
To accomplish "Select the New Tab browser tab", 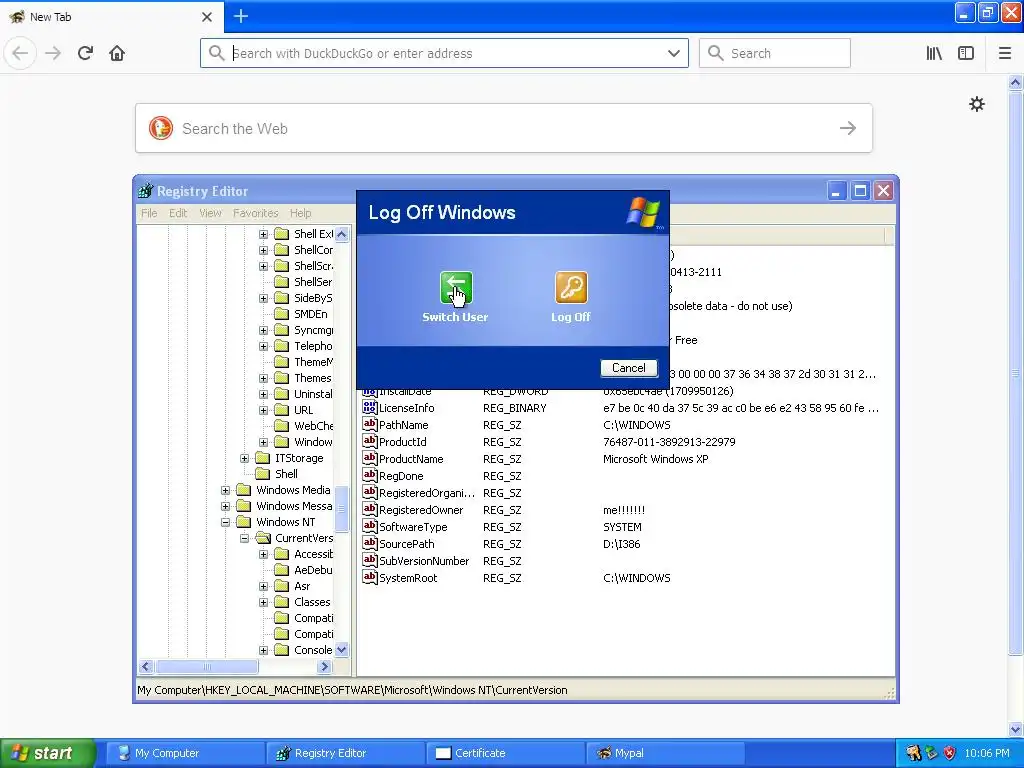I will tap(112, 16).
